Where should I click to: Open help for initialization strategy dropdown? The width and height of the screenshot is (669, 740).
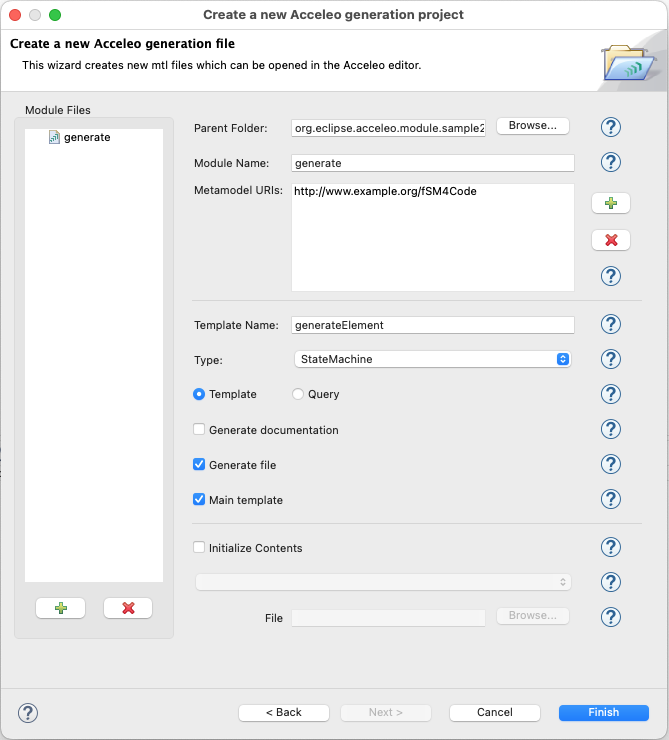tap(610, 582)
